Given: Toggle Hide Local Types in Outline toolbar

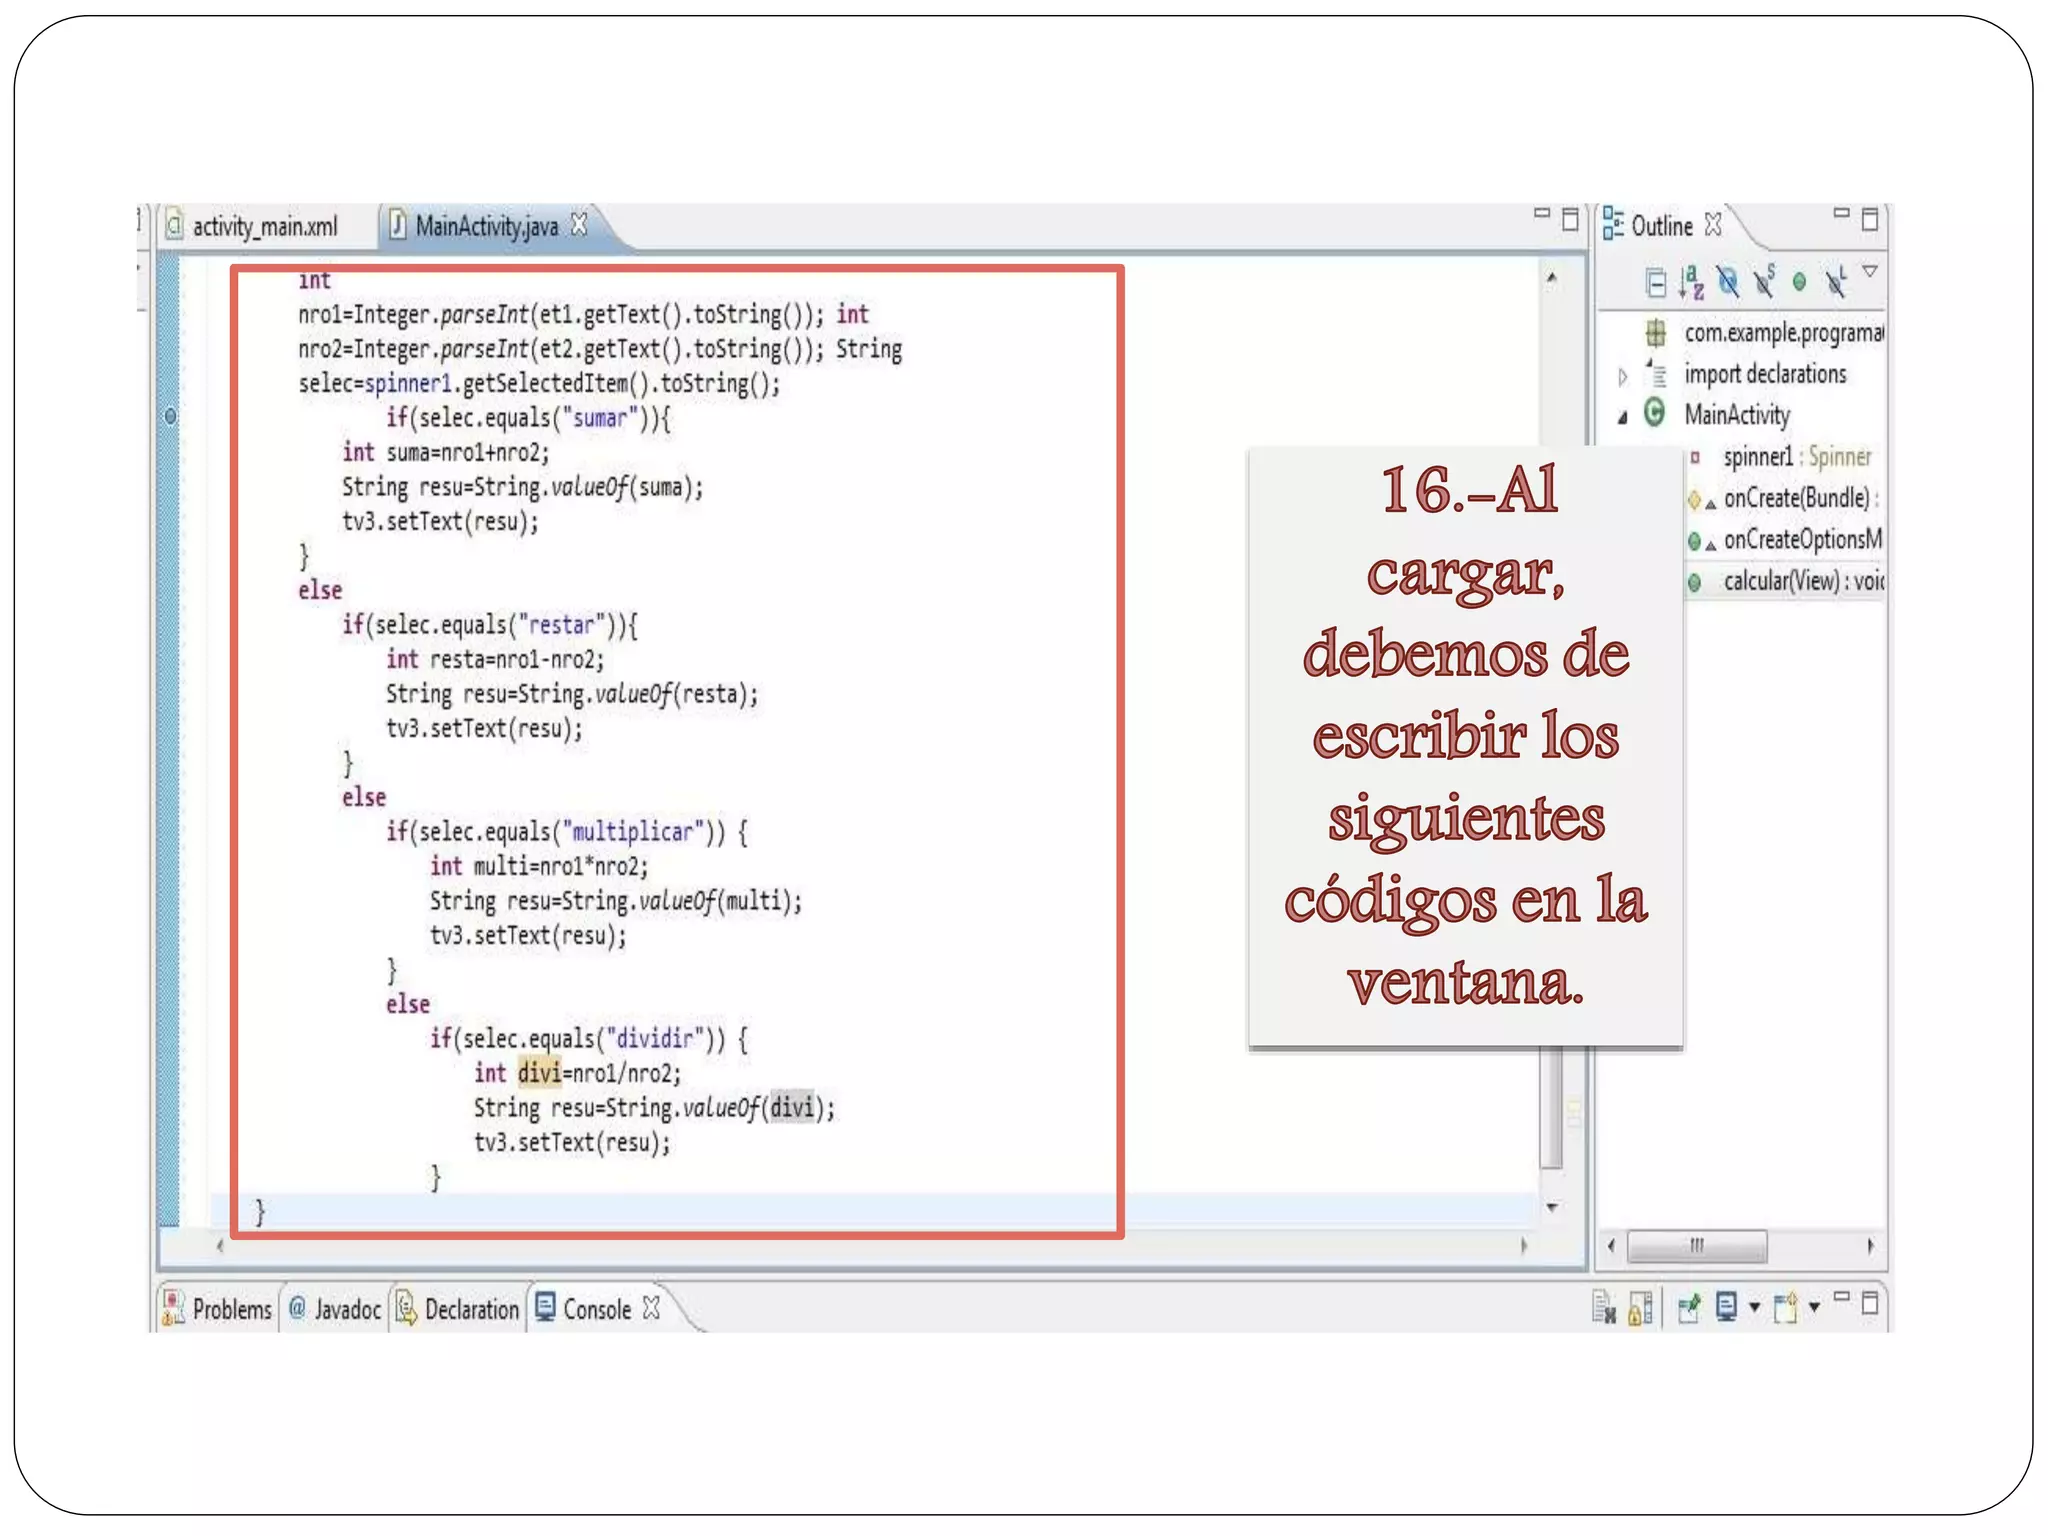Looking at the screenshot, I should tap(1835, 282).
